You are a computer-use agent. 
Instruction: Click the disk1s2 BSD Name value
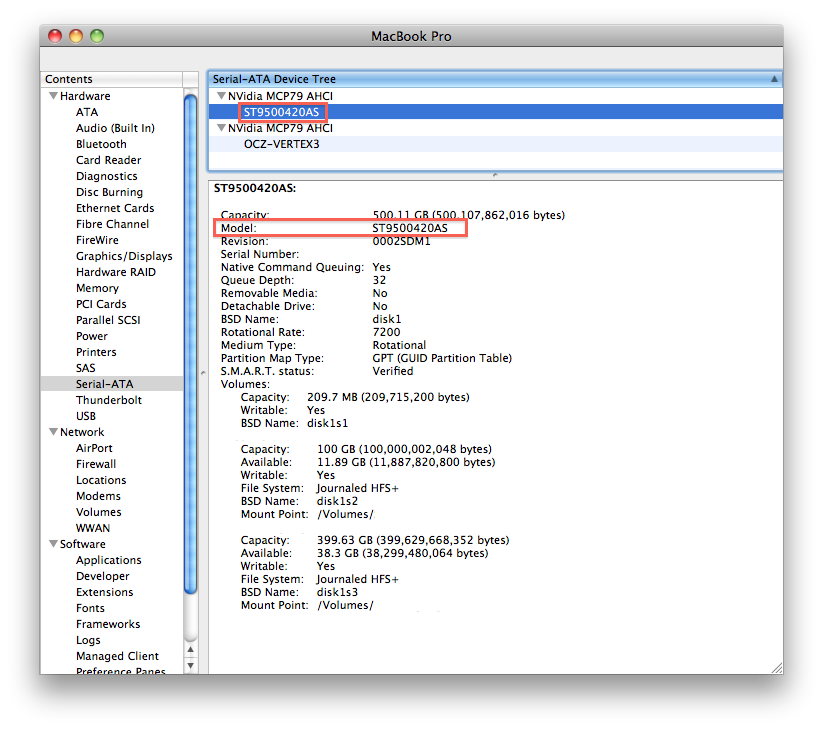coord(337,501)
